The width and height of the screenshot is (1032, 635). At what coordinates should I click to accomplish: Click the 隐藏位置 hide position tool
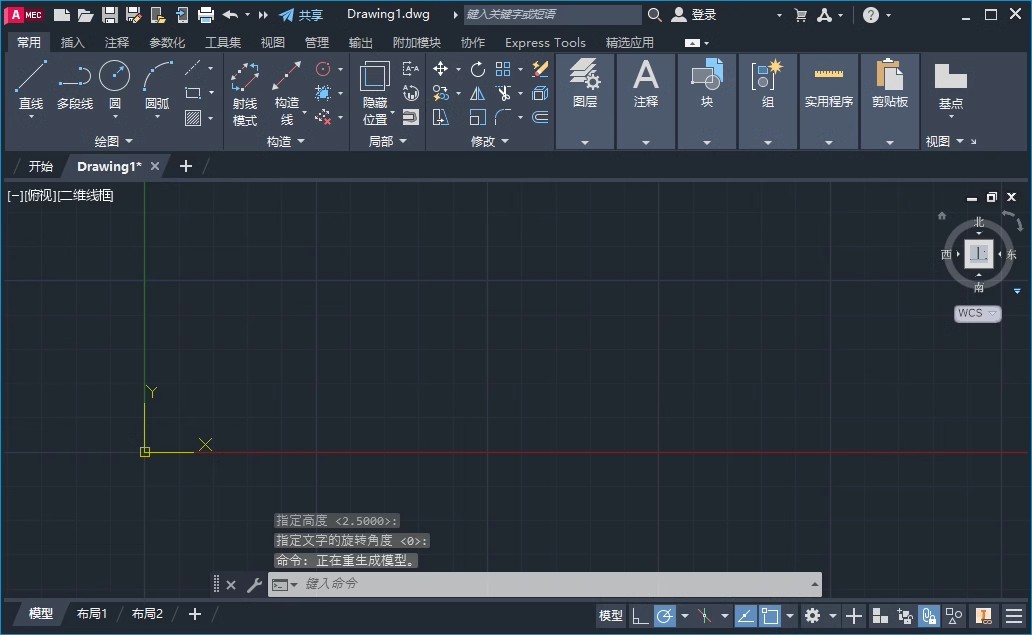(375, 93)
